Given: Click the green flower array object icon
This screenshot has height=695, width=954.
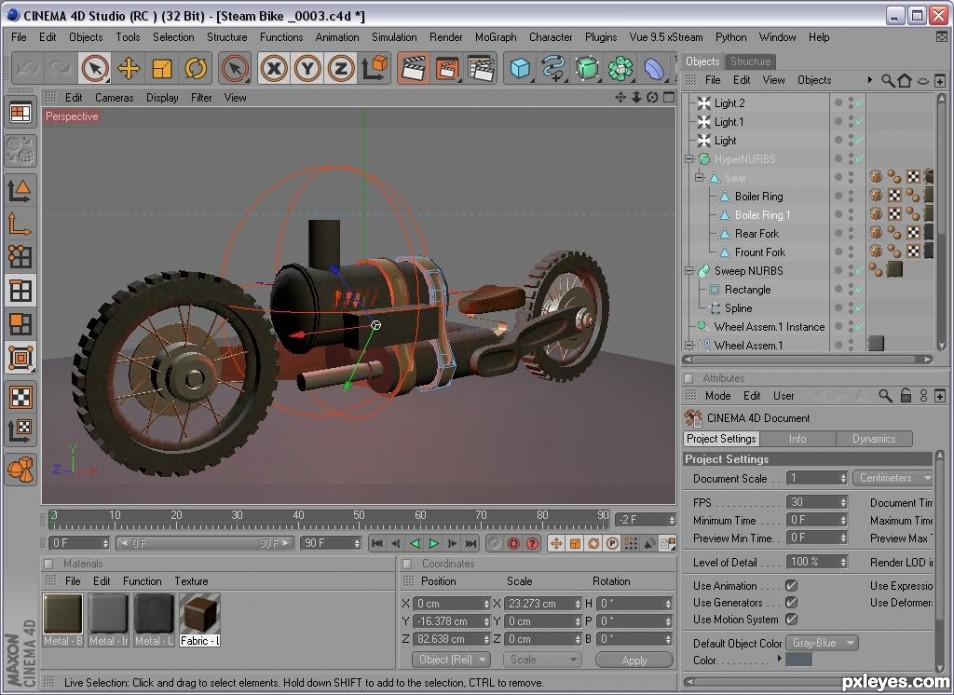Looking at the screenshot, I should (620, 68).
